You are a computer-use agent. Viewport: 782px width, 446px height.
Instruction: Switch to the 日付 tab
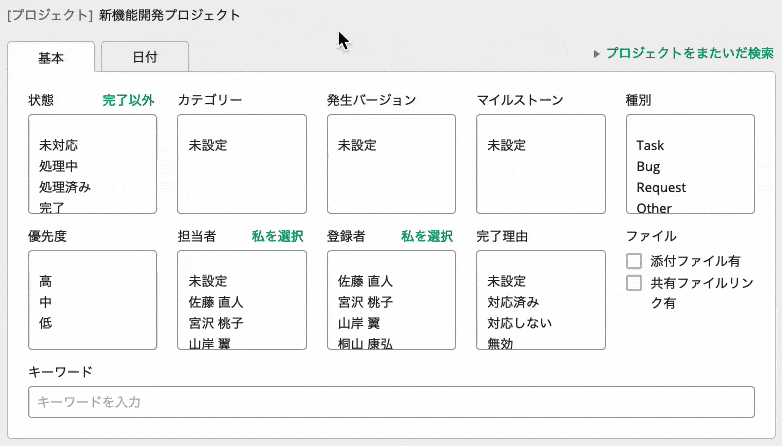(145, 58)
